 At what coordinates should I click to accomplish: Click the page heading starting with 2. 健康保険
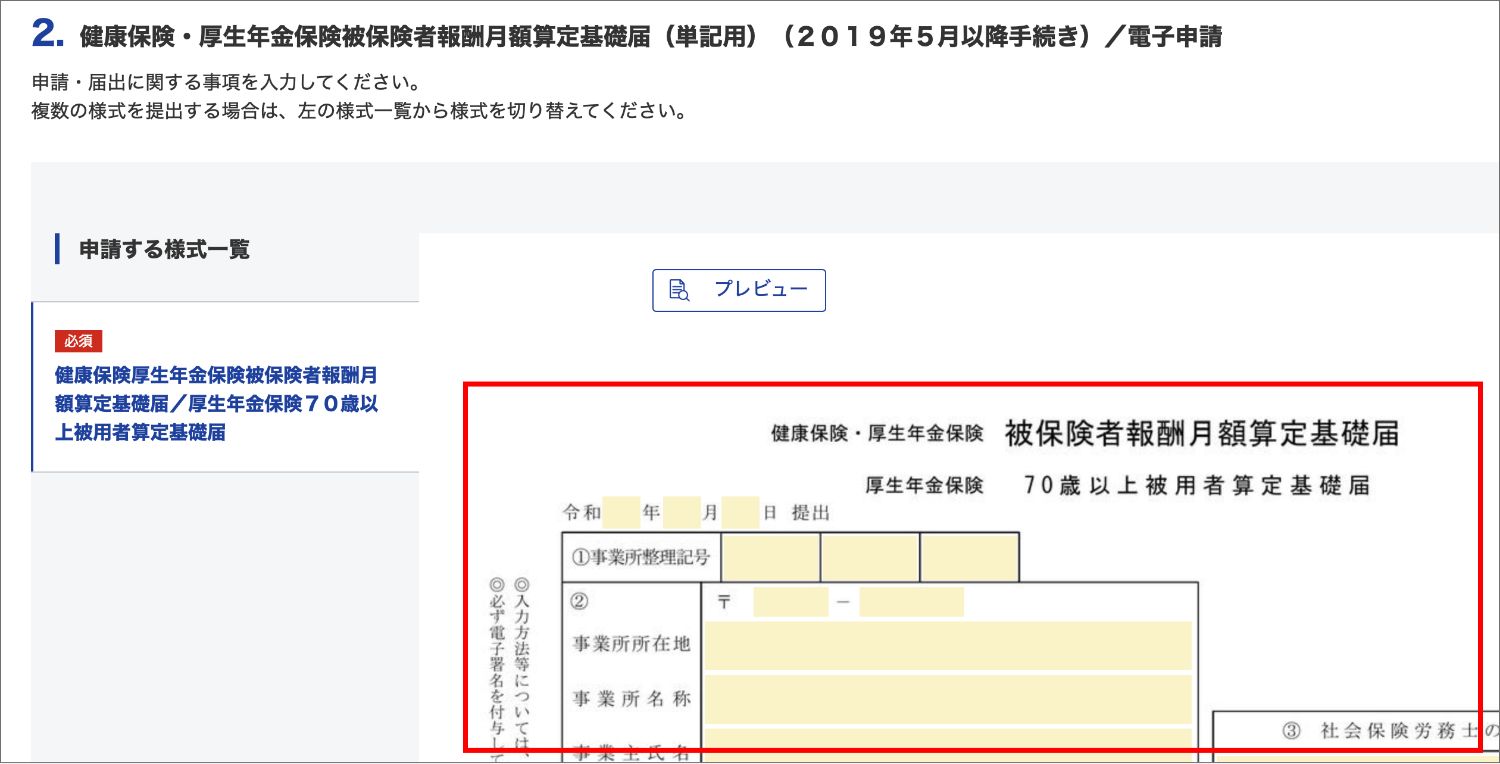(626, 37)
